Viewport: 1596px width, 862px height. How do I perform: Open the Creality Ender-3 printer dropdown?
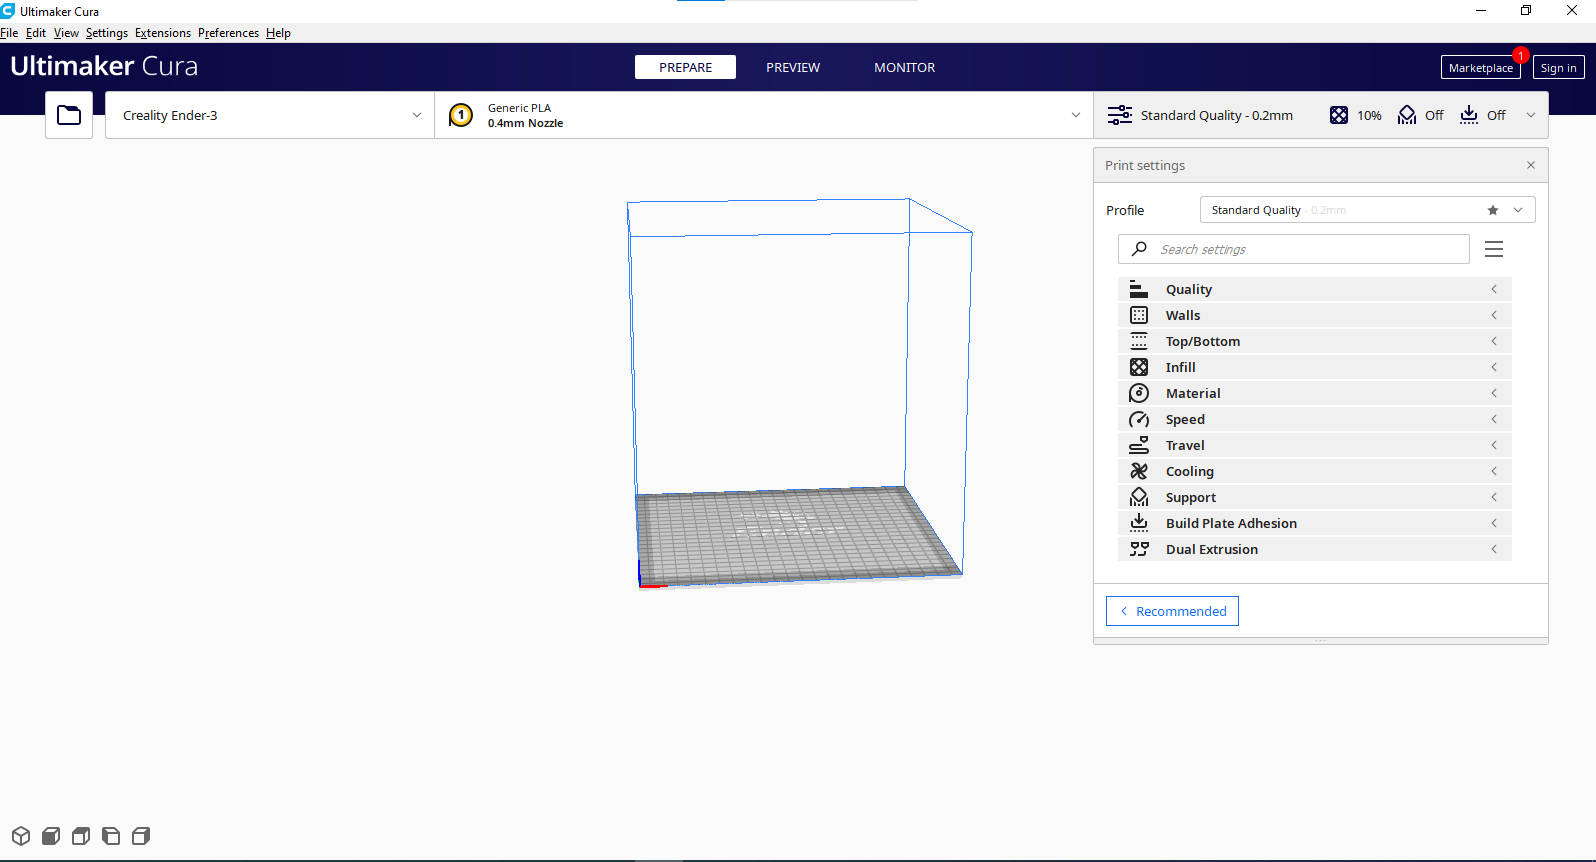(270, 115)
